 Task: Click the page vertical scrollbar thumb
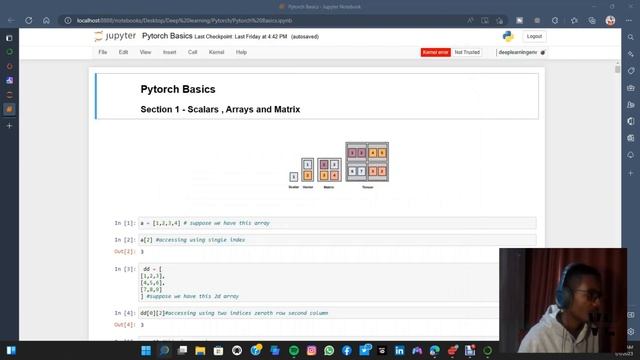[617, 69]
